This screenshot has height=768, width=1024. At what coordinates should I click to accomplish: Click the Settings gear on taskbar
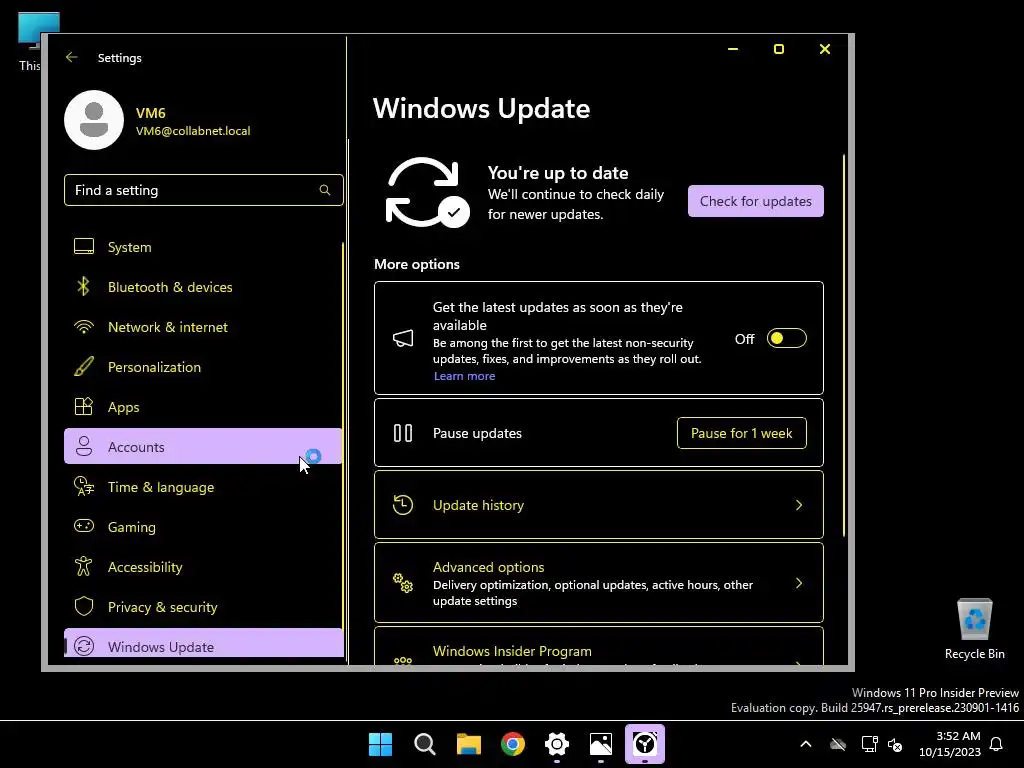pos(557,744)
